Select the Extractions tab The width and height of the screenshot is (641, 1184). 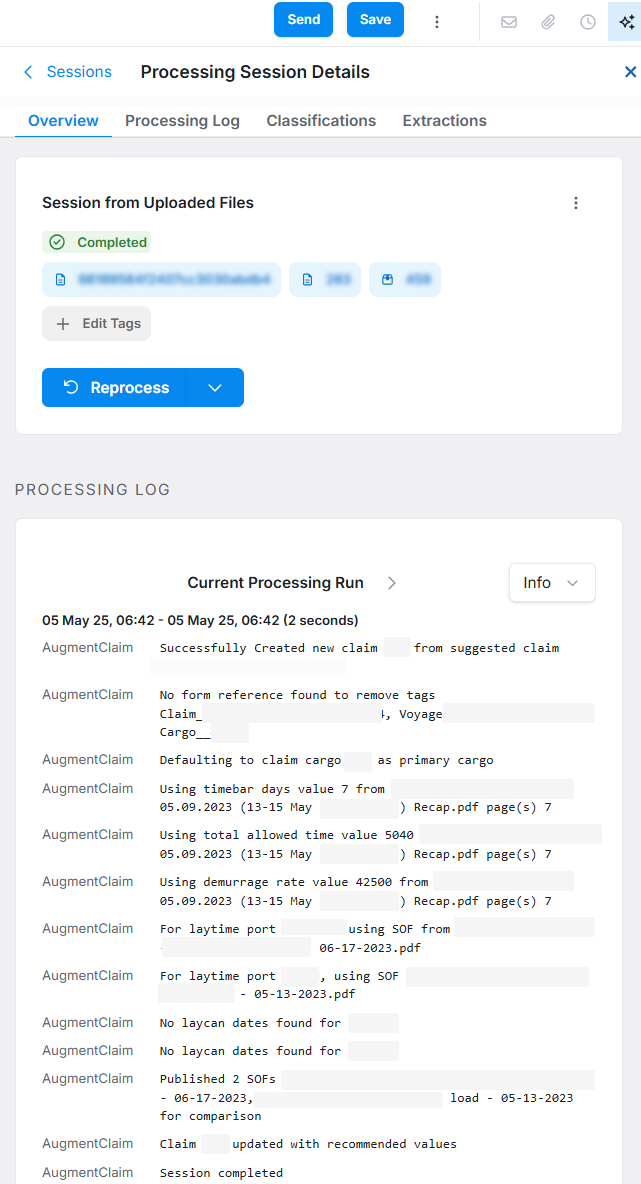[x=444, y=120]
